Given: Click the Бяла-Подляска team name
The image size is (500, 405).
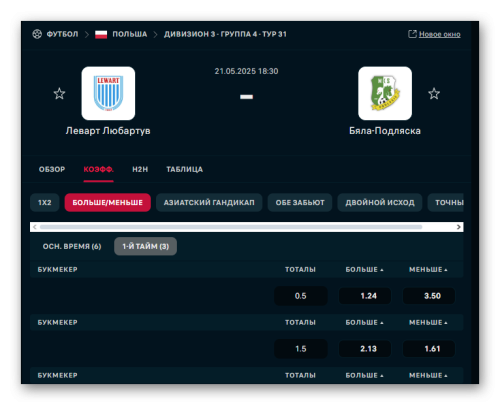Looking at the screenshot, I should pyautogui.click(x=385, y=131).
